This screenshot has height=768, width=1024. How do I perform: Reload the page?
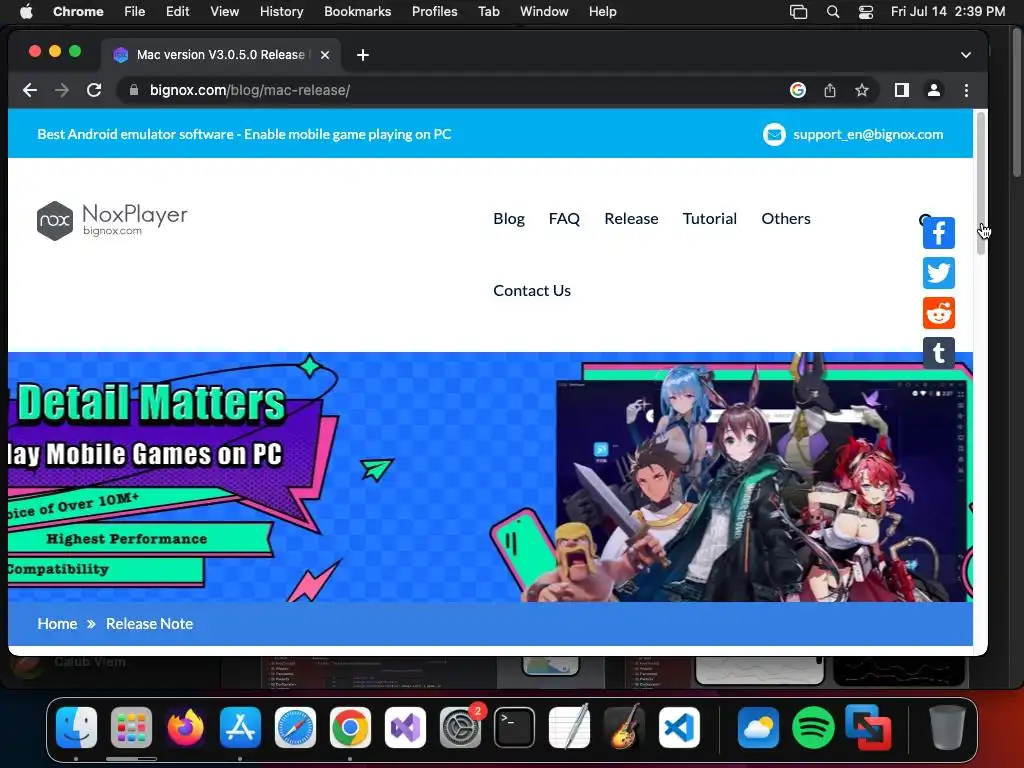click(x=94, y=90)
